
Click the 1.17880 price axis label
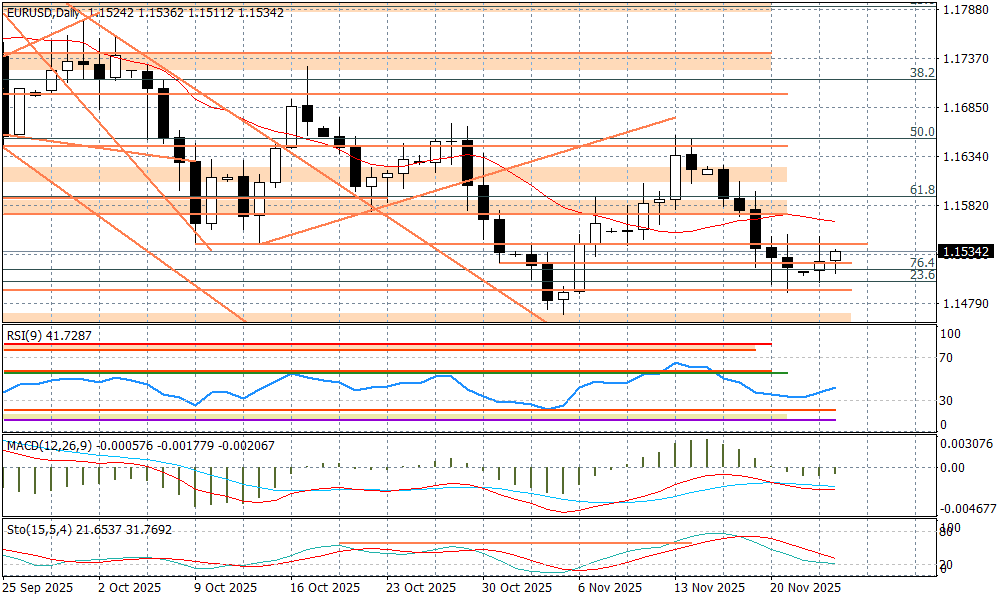click(x=966, y=9)
